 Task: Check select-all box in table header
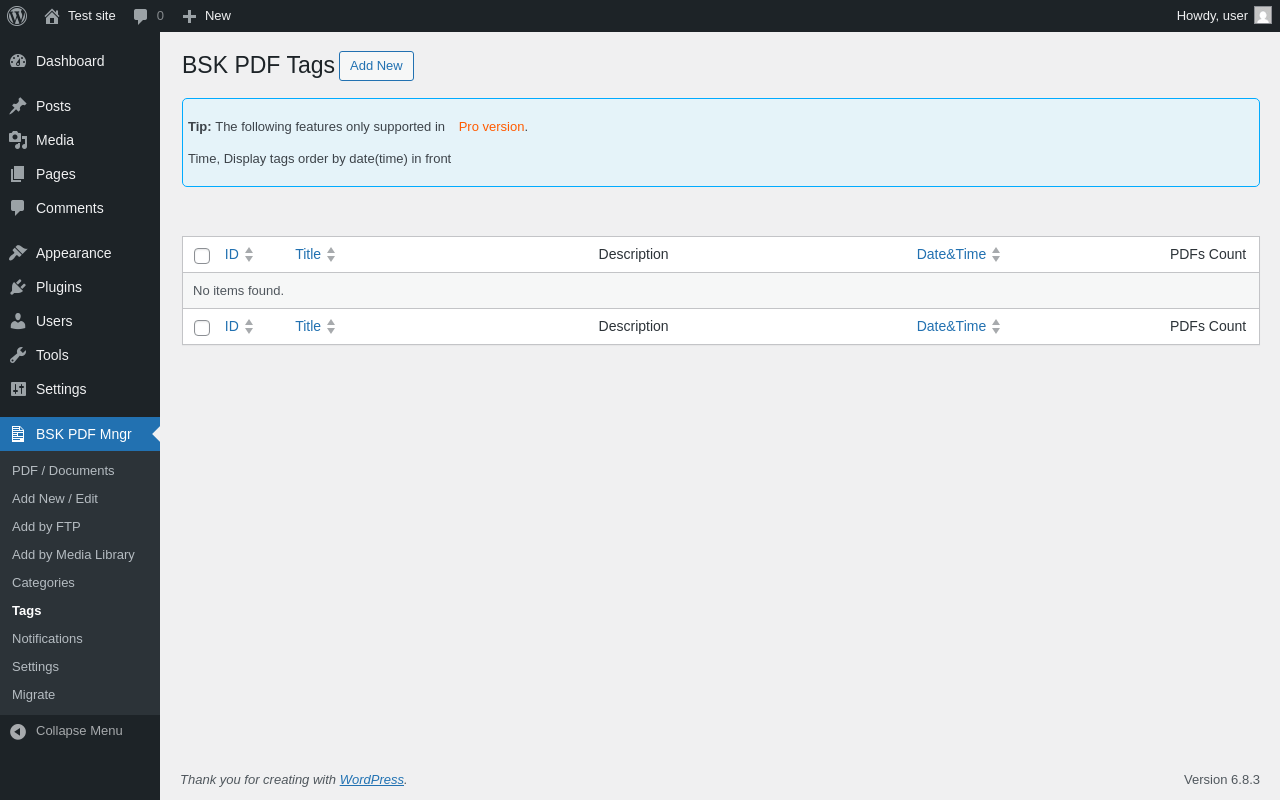[202, 256]
